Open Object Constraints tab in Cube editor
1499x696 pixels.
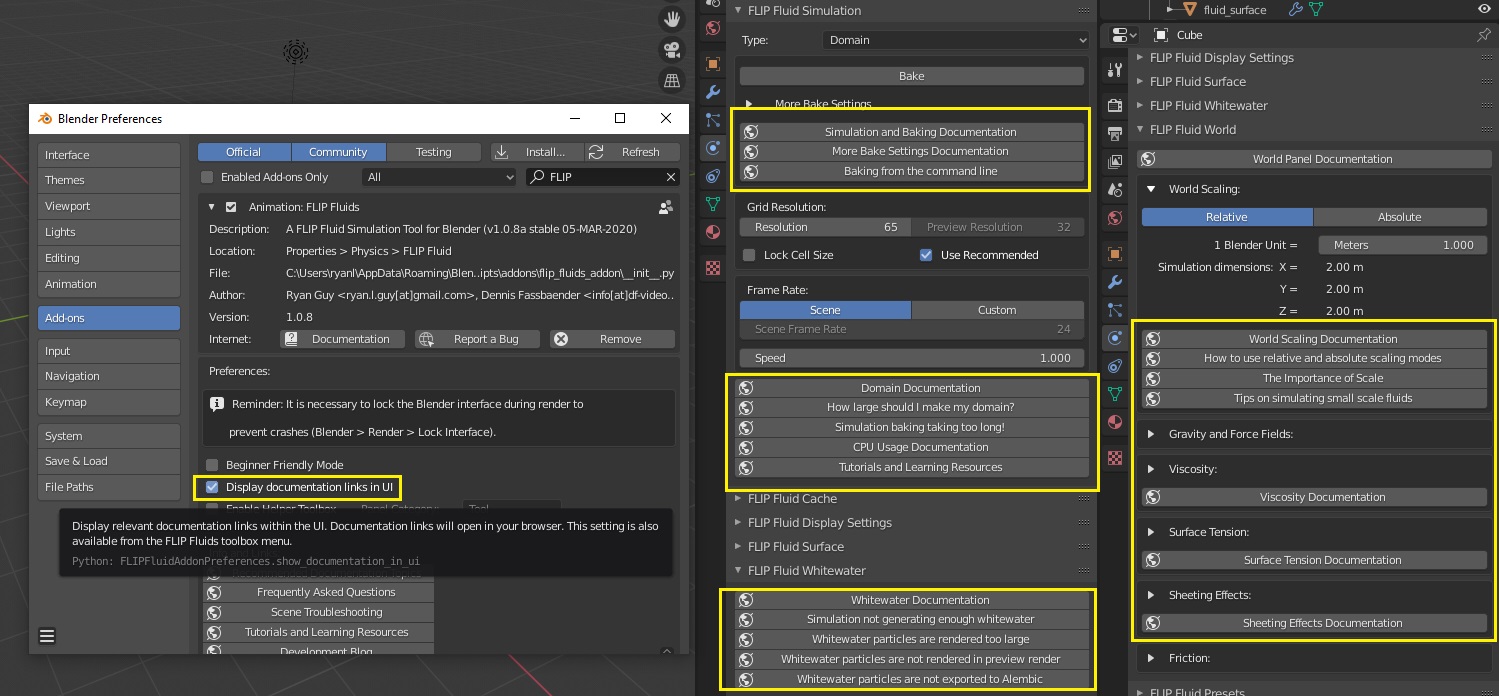tap(1114, 367)
